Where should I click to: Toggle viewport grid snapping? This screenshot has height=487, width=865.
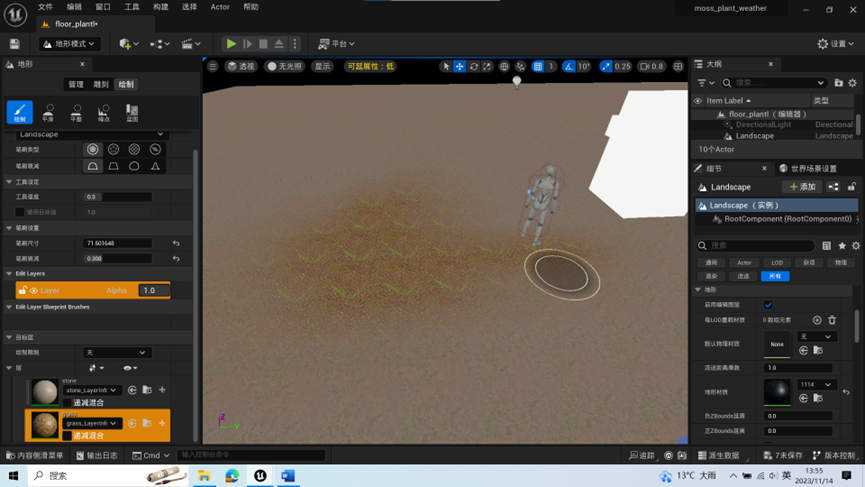tap(538, 66)
